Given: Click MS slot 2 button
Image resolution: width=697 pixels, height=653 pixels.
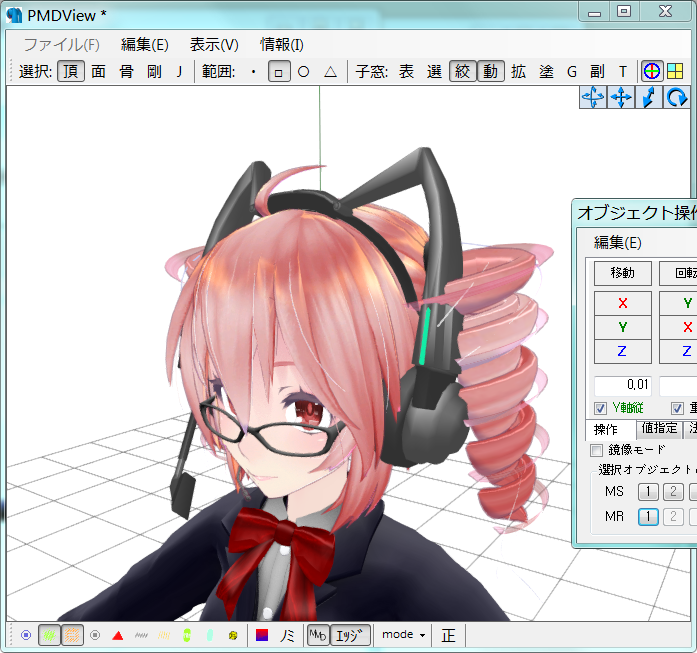Looking at the screenshot, I should point(673,491).
